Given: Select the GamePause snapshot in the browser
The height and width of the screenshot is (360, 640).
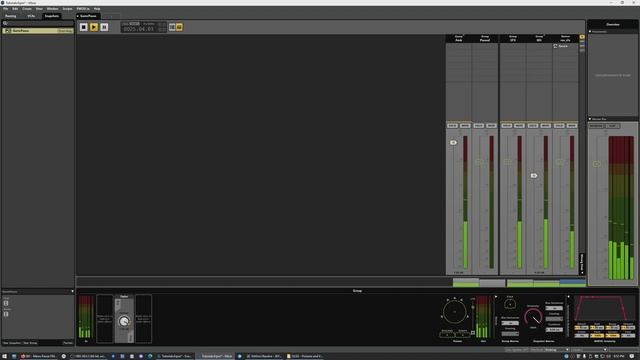Looking at the screenshot, I should 38,31.
